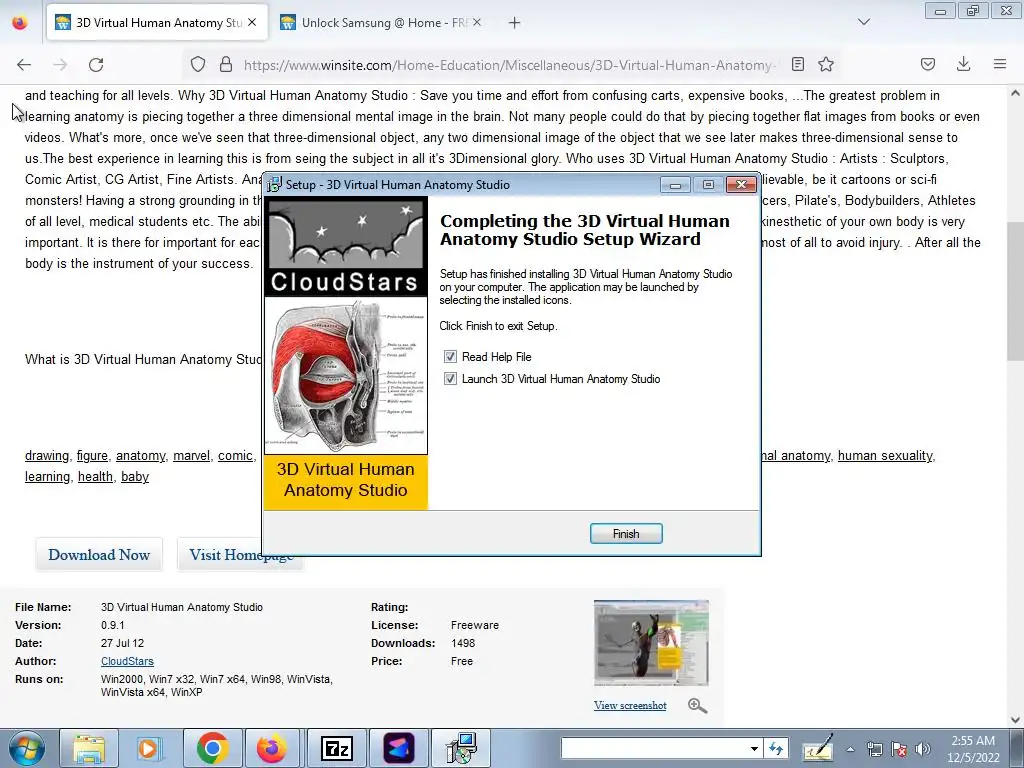Minimize the Firefox window
This screenshot has height=768, width=1024.
tap(940, 11)
